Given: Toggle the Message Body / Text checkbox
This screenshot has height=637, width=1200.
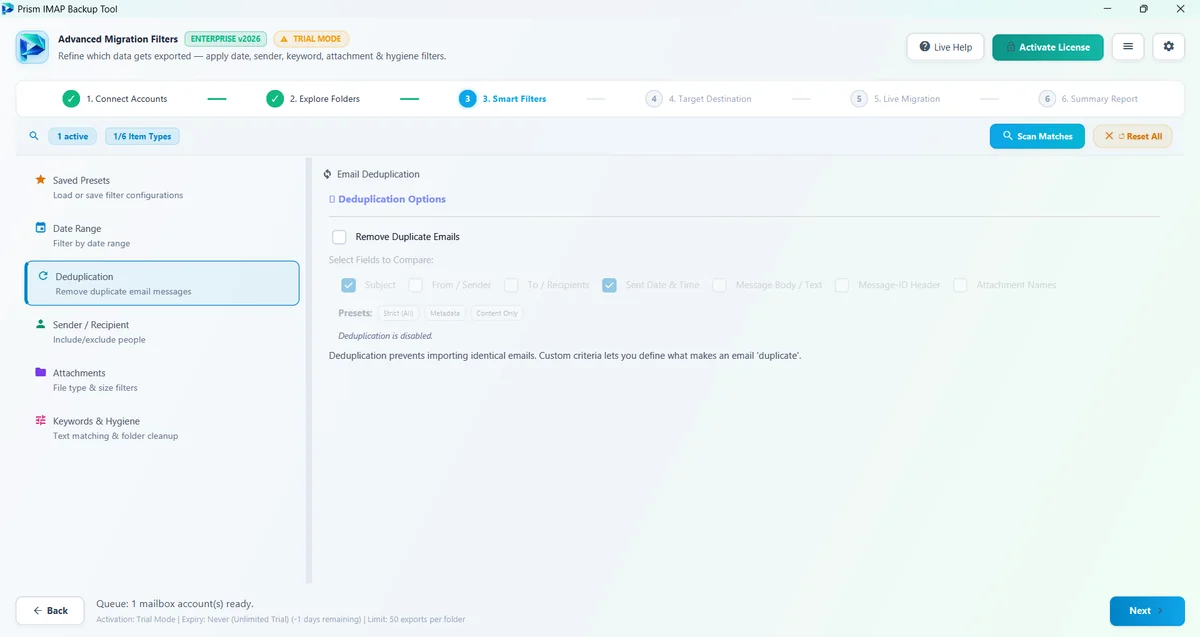Looking at the screenshot, I should pos(720,285).
